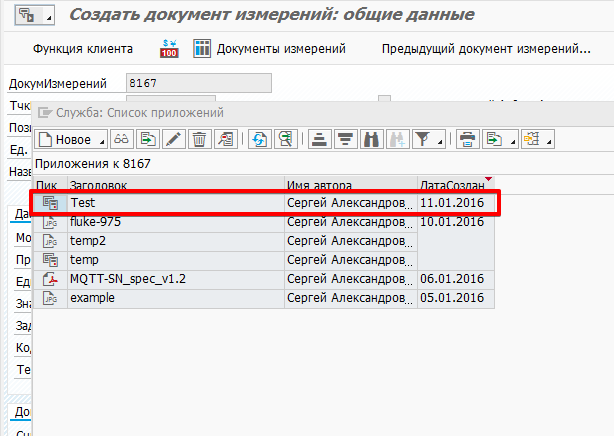Click the Функция клиента button
Viewport: 614px width, 436px height.
click(82, 49)
